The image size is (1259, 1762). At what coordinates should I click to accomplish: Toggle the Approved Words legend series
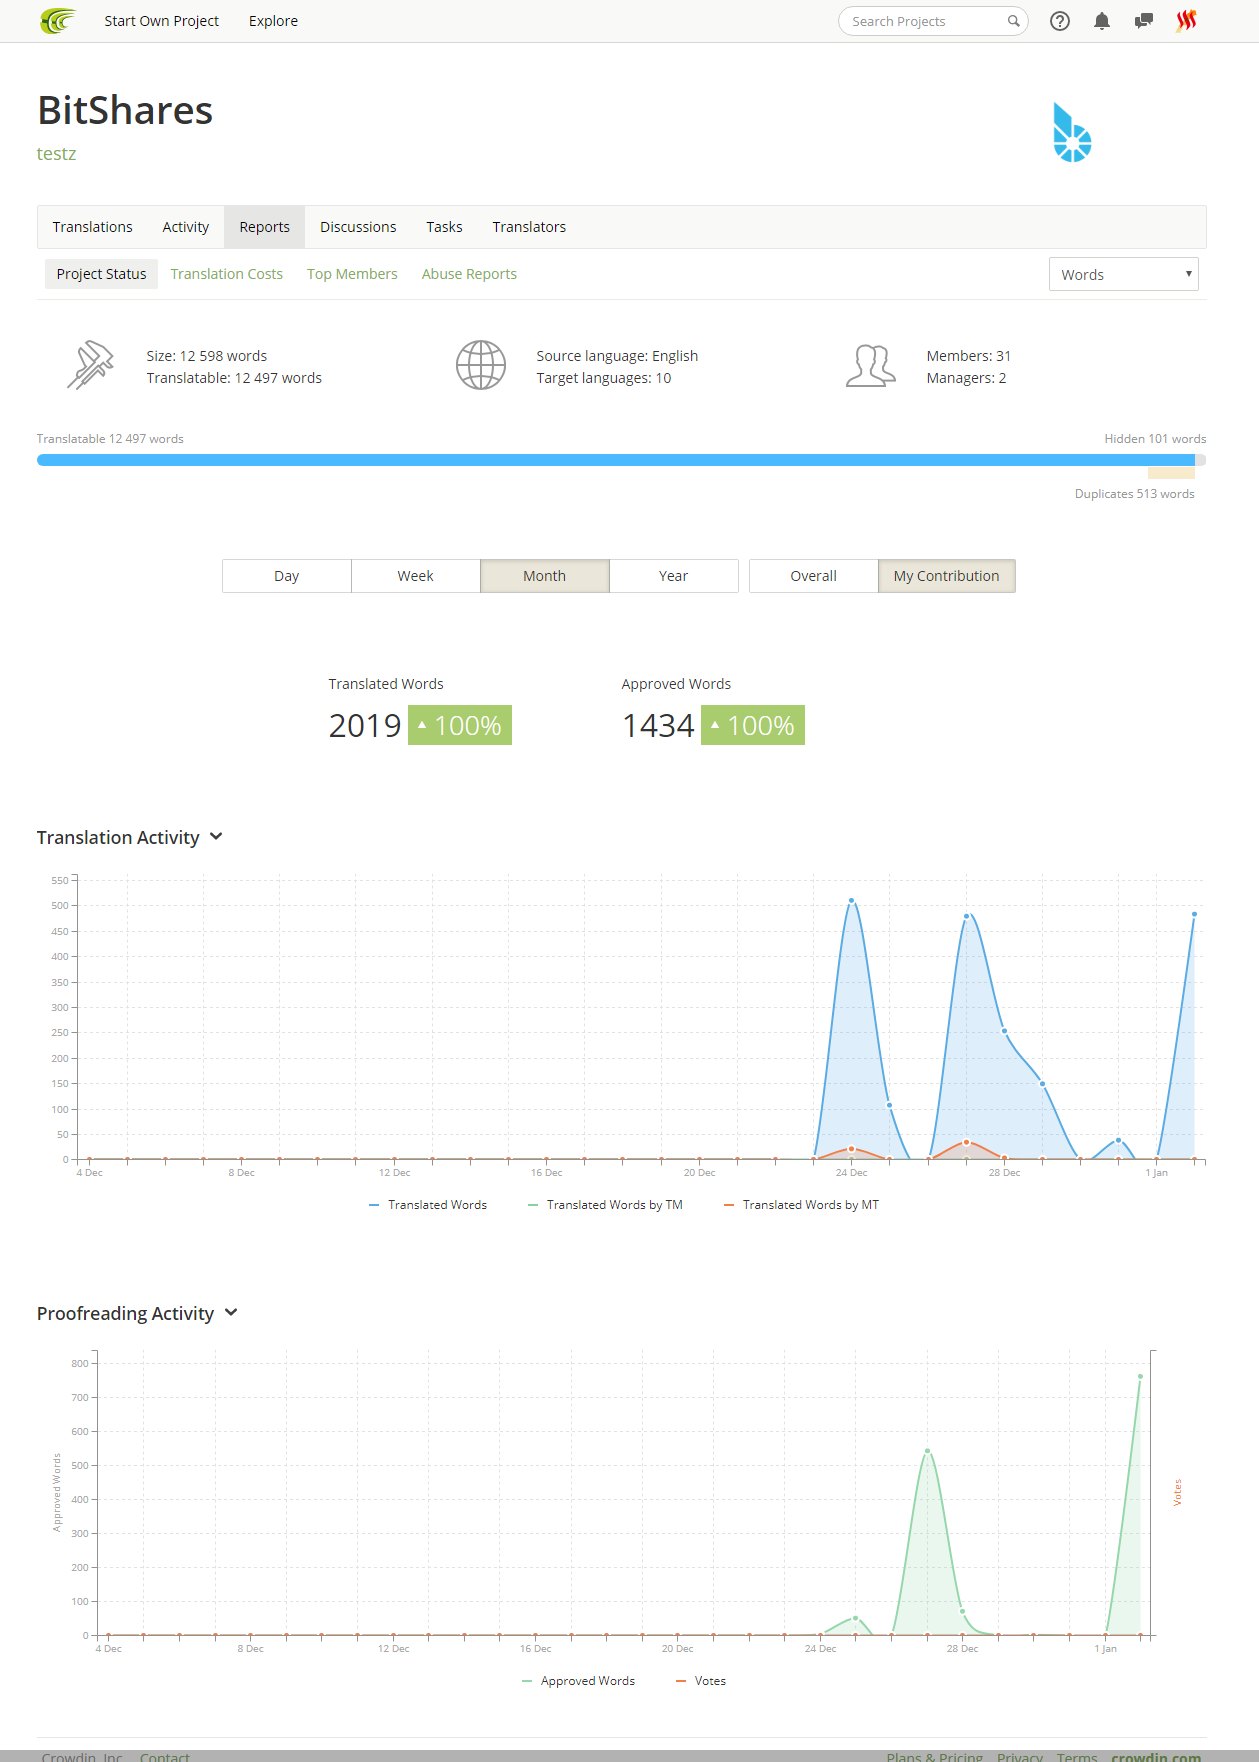[578, 1681]
